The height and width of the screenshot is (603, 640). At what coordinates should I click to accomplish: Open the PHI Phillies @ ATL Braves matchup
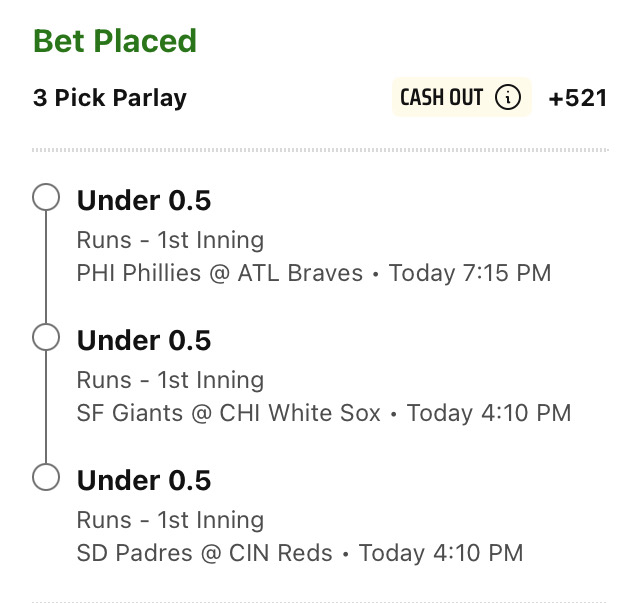(x=220, y=273)
